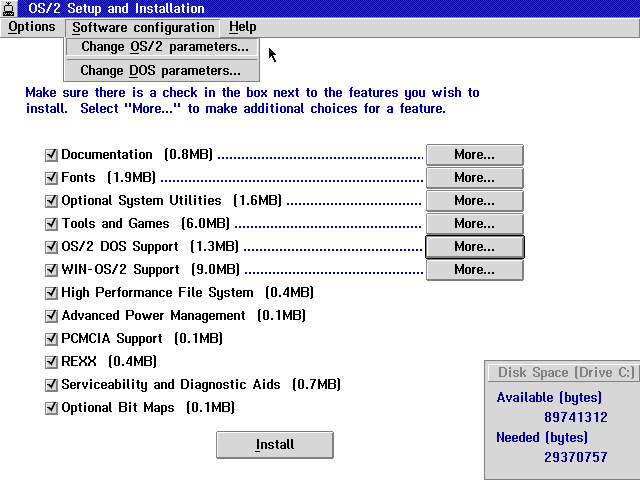Uncheck the Fonts checkbox
The image size is (640, 480).
click(x=51, y=178)
